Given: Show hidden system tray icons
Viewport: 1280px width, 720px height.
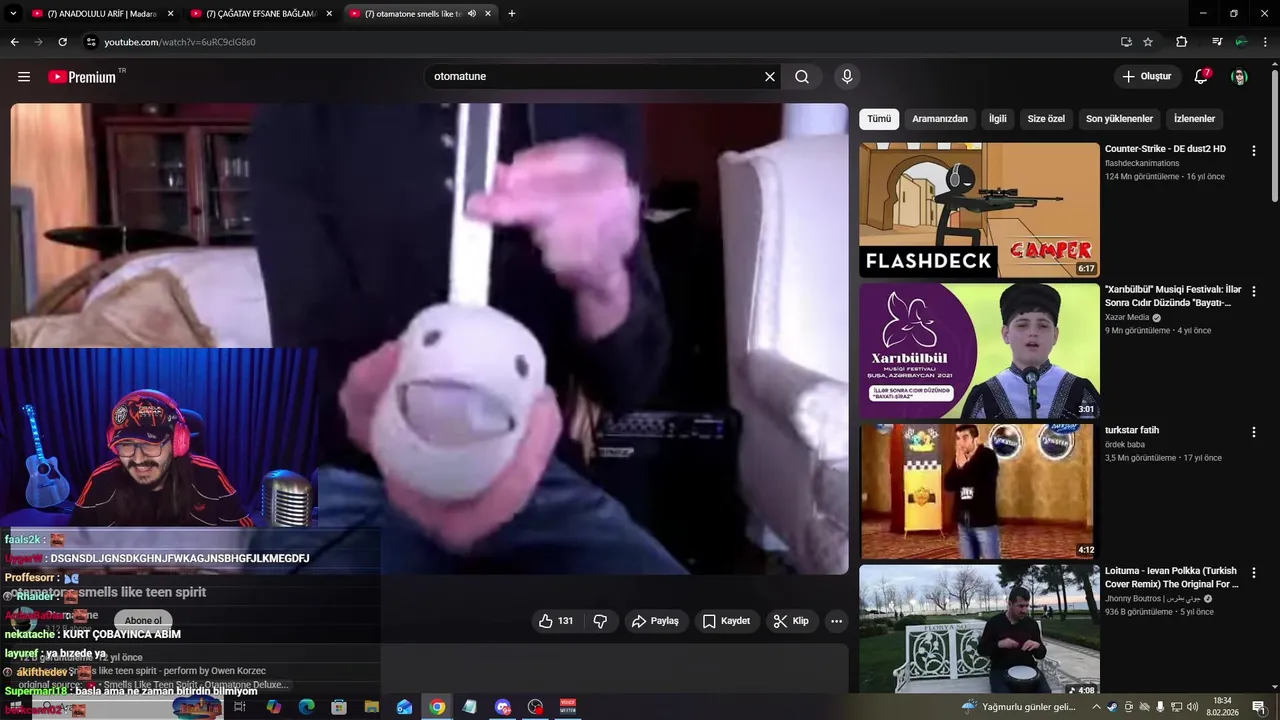Looking at the screenshot, I should coord(1096,707).
